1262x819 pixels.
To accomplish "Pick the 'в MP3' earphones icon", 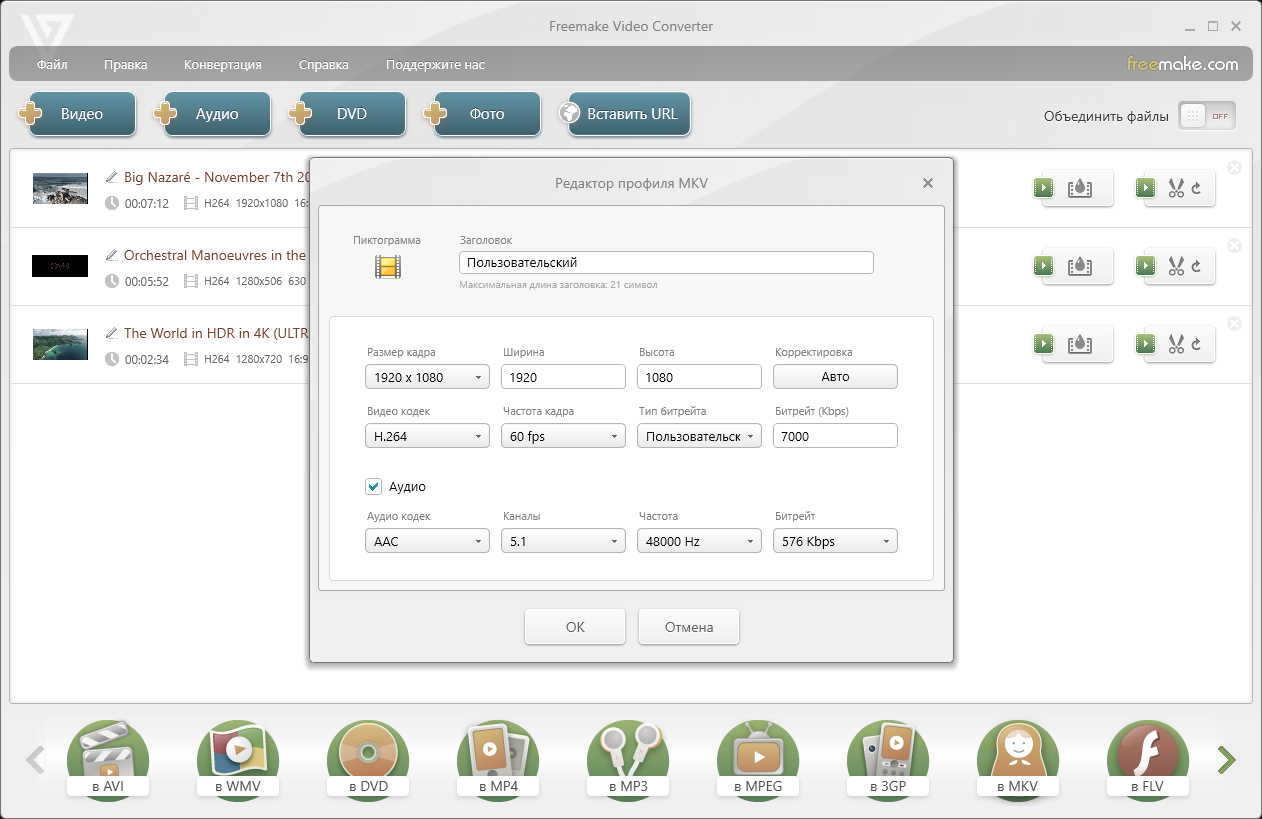I will click(627, 758).
